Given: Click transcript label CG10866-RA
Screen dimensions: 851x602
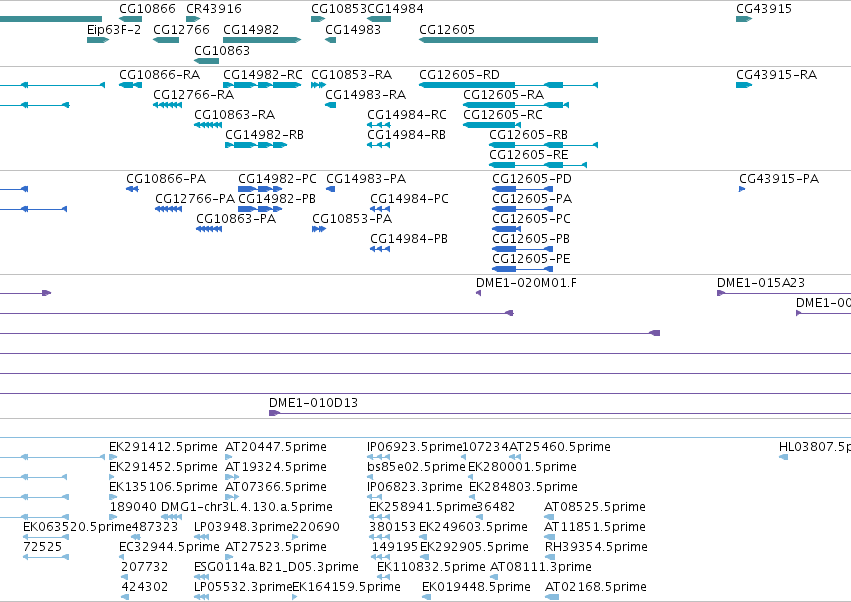Looking at the screenshot, I should coord(160,74).
